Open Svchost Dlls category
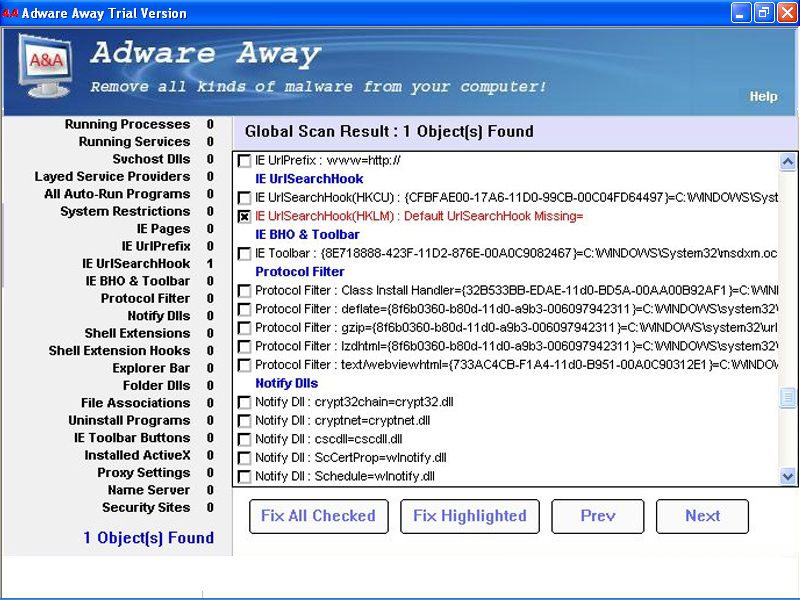The width and height of the screenshot is (800, 600). [x=151, y=159]
